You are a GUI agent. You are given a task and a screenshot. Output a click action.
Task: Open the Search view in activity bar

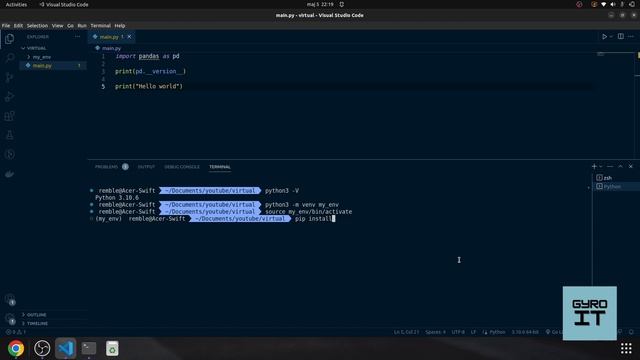(9, 58)
